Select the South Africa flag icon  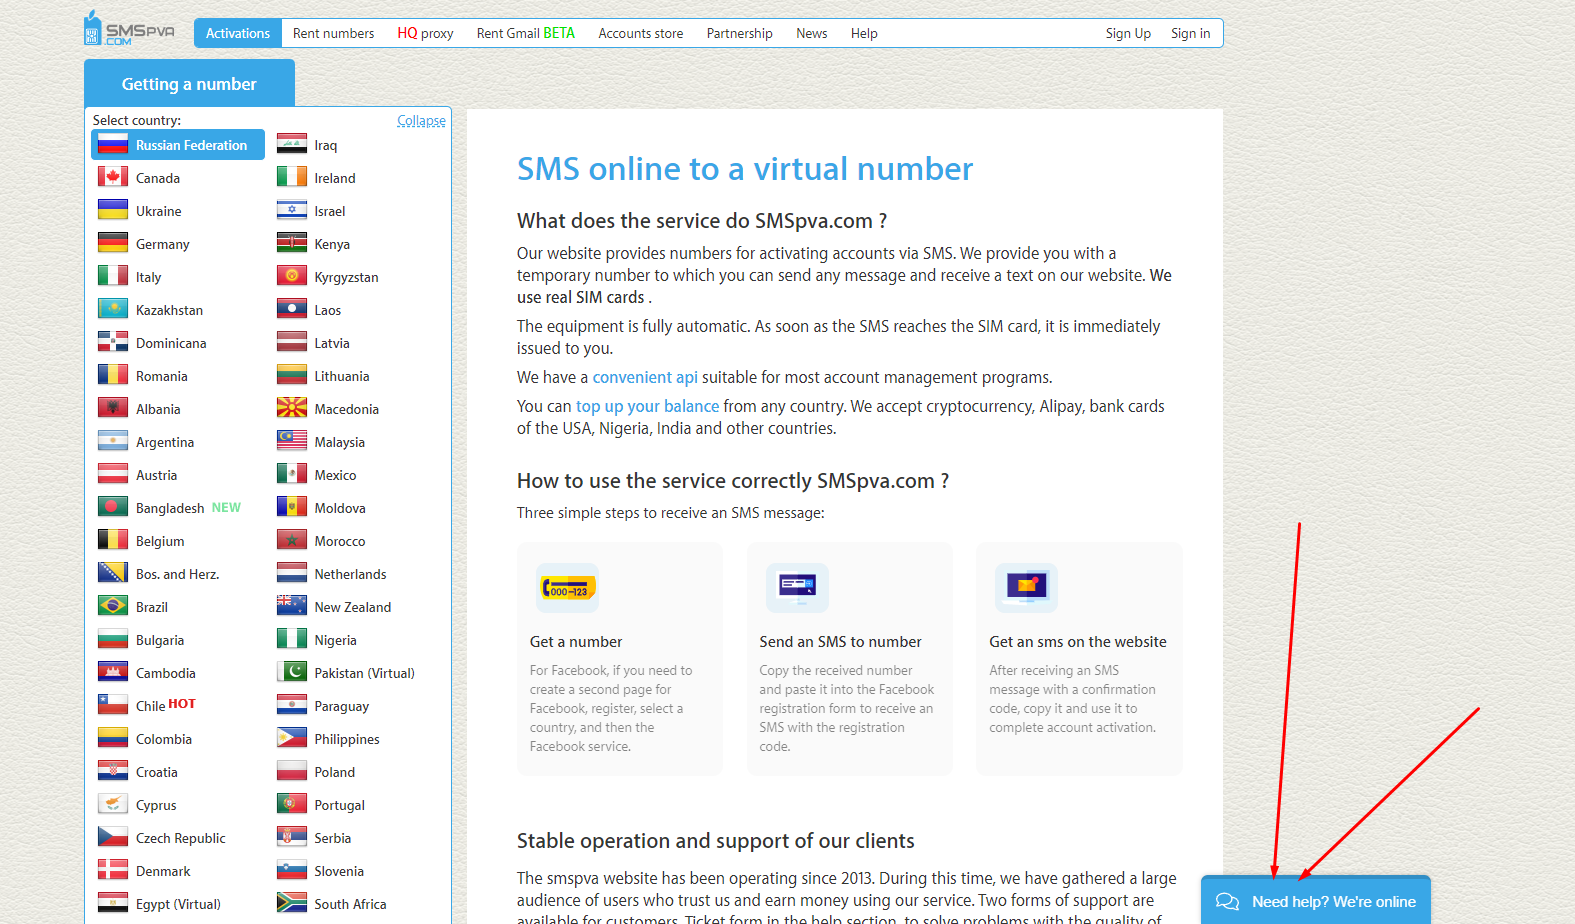pyautogui.click(x=292, y=903)
